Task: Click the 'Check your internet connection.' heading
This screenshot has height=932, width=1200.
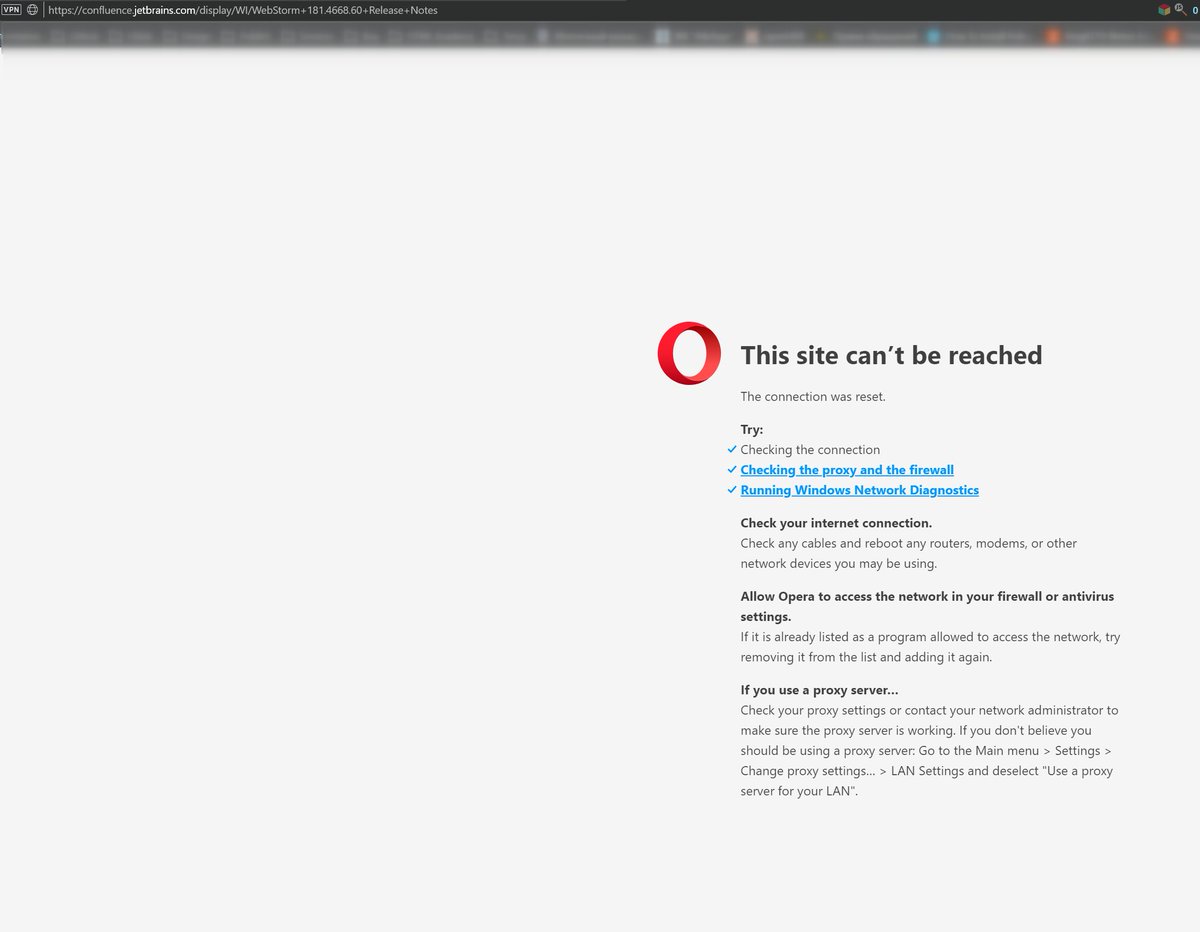Action: (836, 523)
